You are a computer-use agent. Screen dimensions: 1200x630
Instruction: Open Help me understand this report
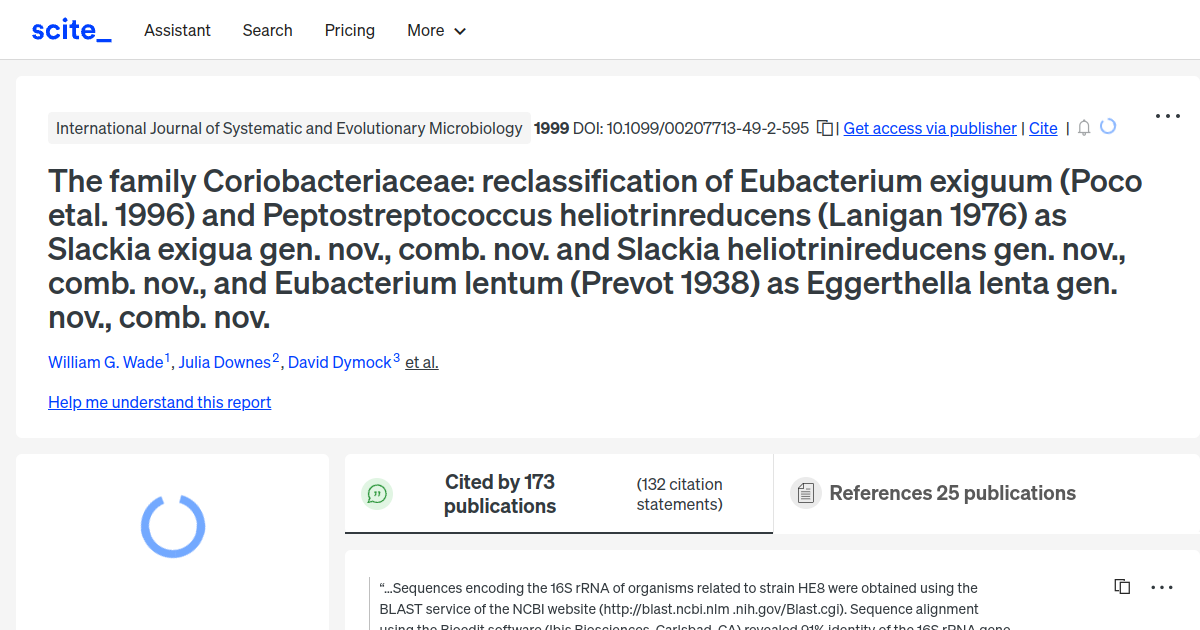pyautogui.click(x=159, y=402)
